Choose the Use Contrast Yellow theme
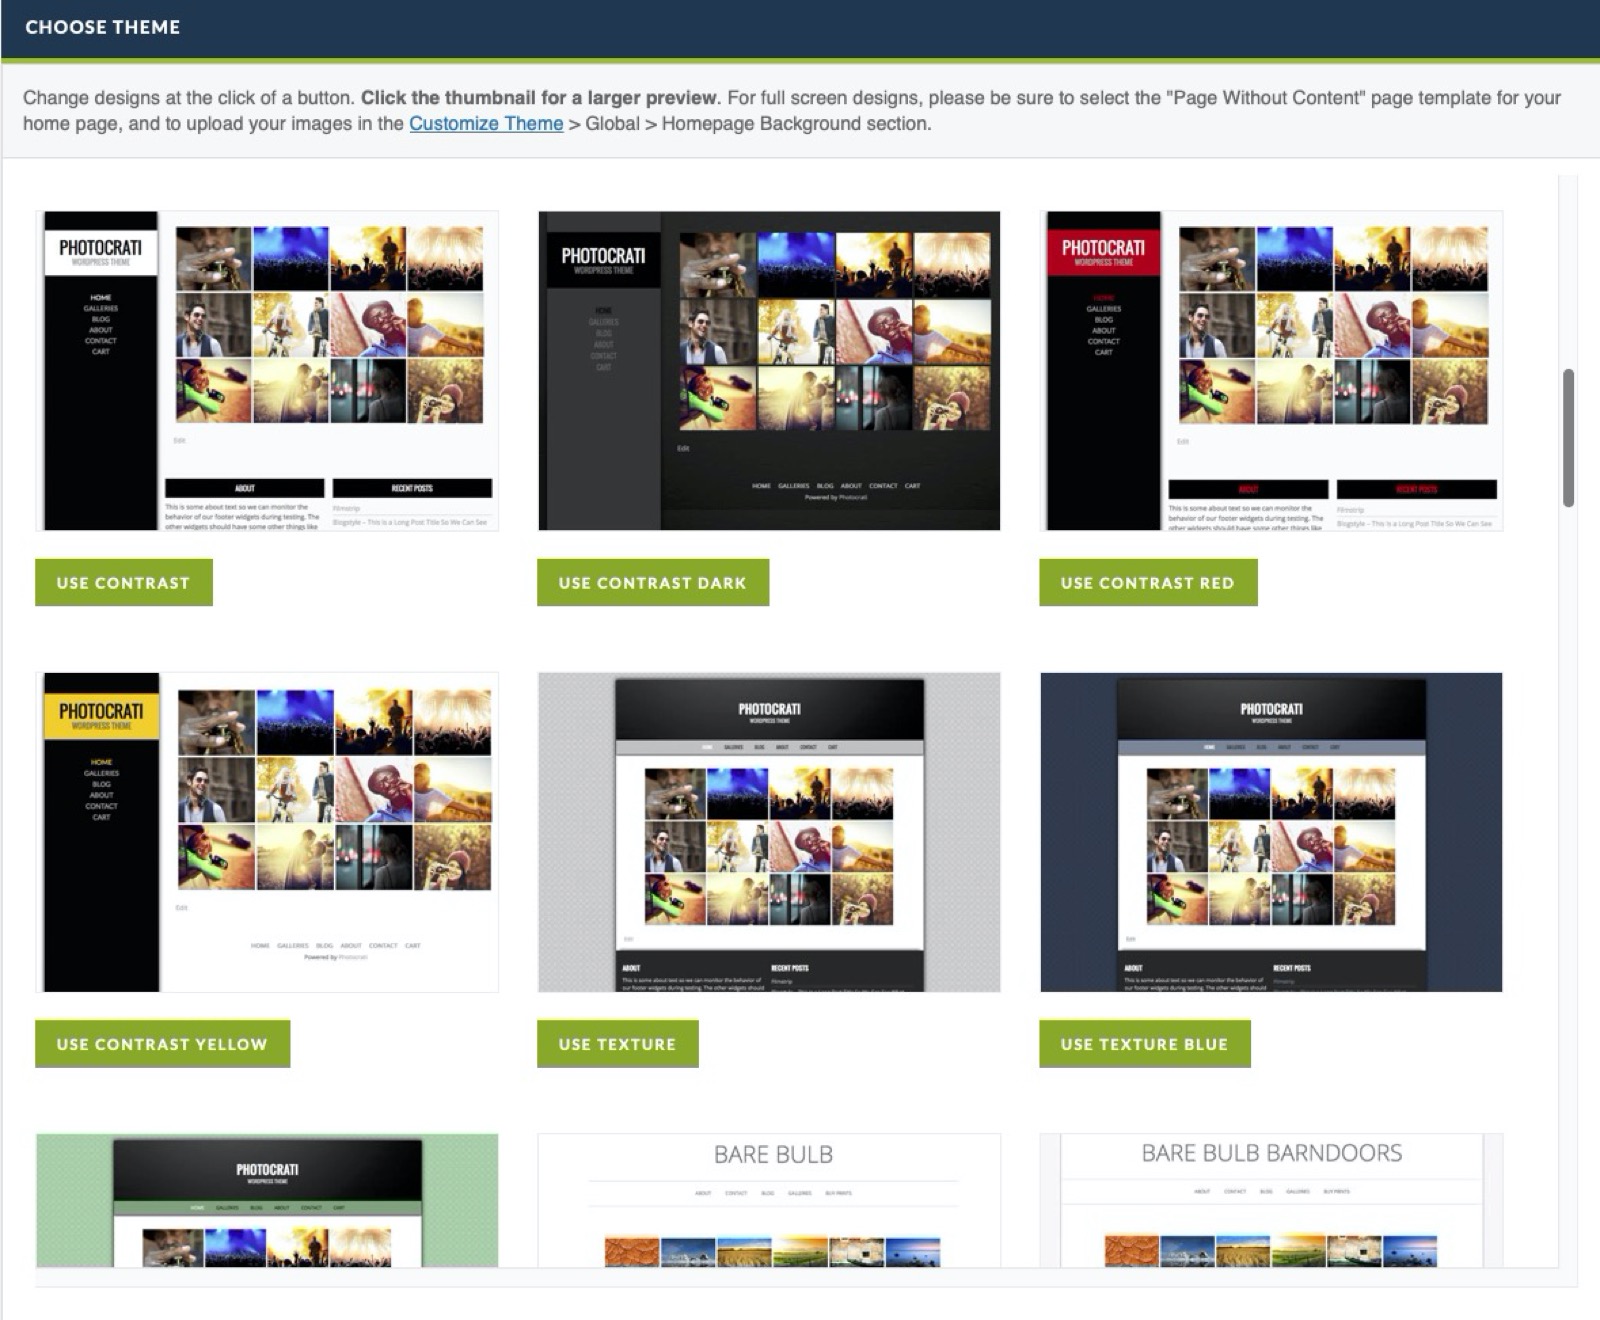Screen dimensions: 1600x1320 163,1043
